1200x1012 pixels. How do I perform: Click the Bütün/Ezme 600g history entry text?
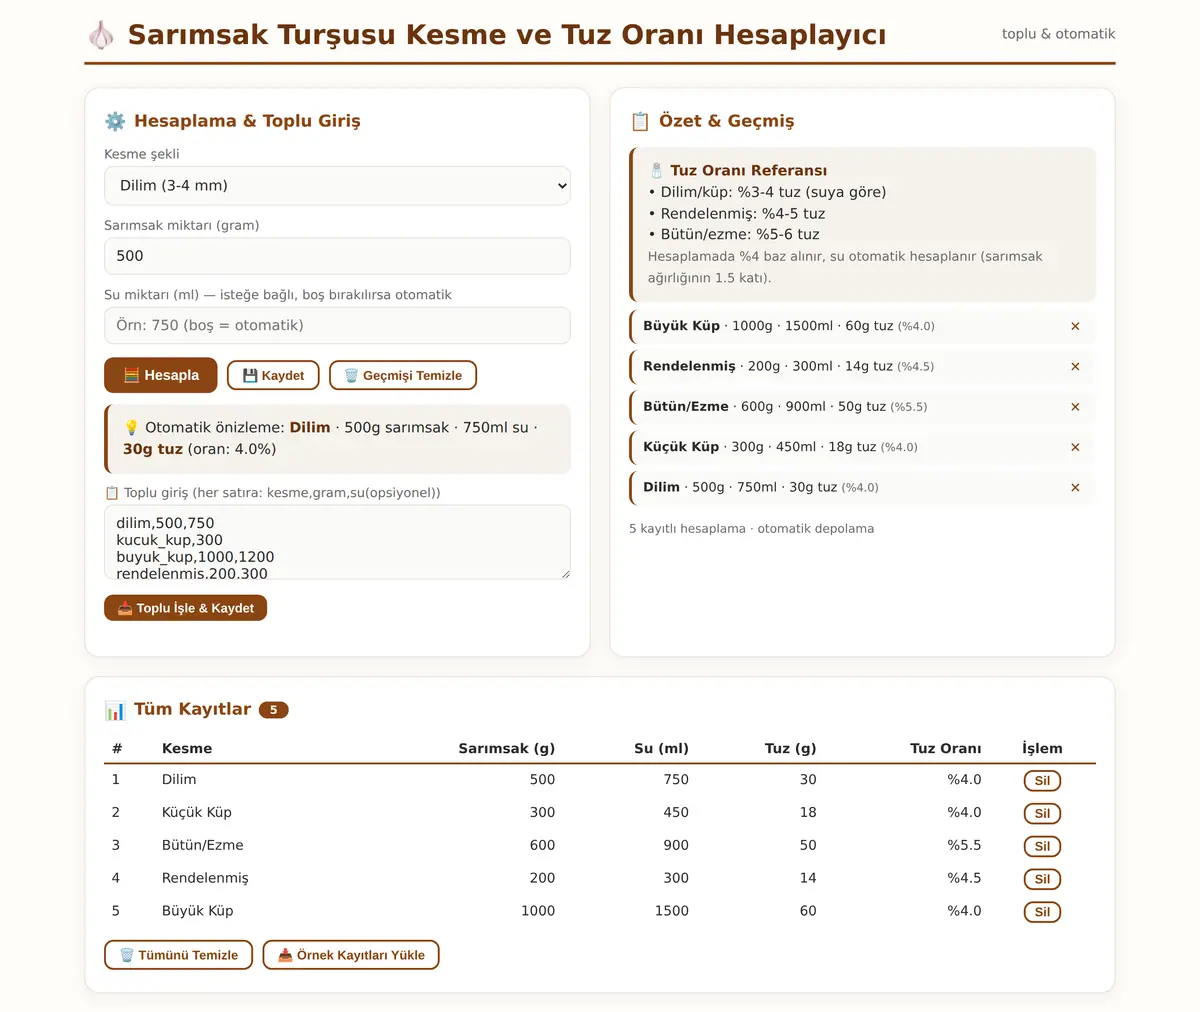click(x=785, y=407)
